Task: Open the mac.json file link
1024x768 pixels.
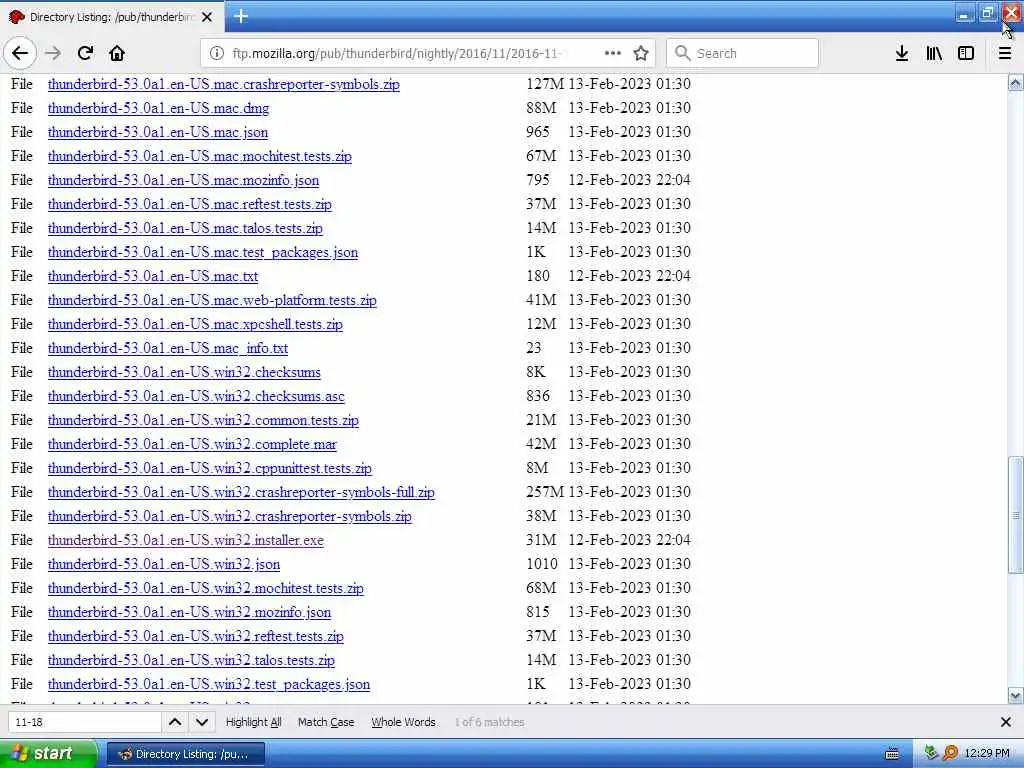Action: (x=157, y=132)
